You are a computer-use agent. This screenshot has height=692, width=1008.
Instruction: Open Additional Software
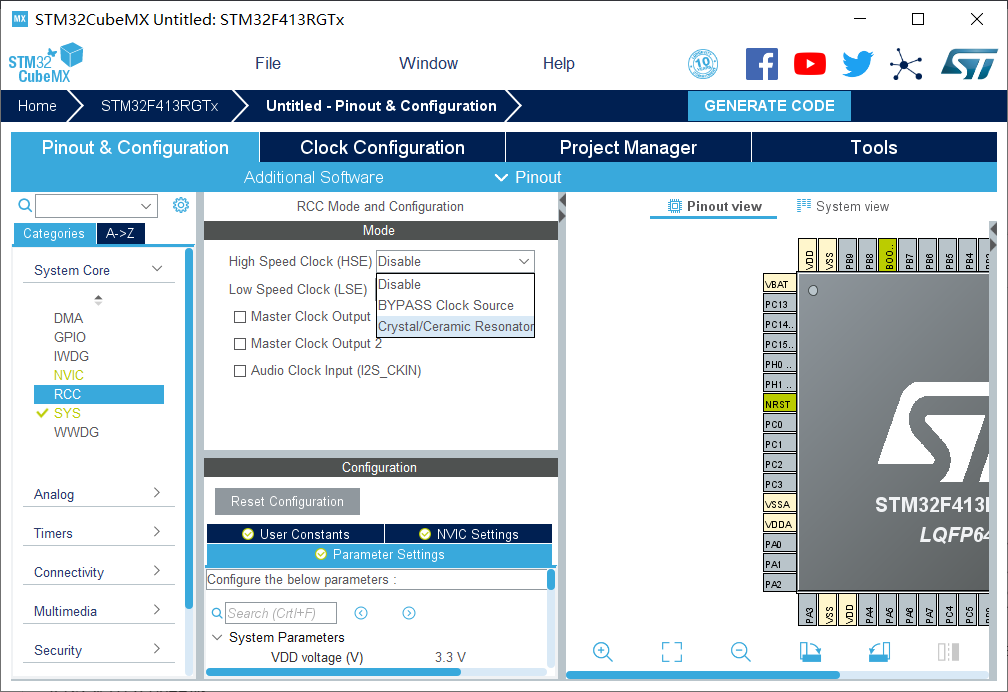(314, 177)
